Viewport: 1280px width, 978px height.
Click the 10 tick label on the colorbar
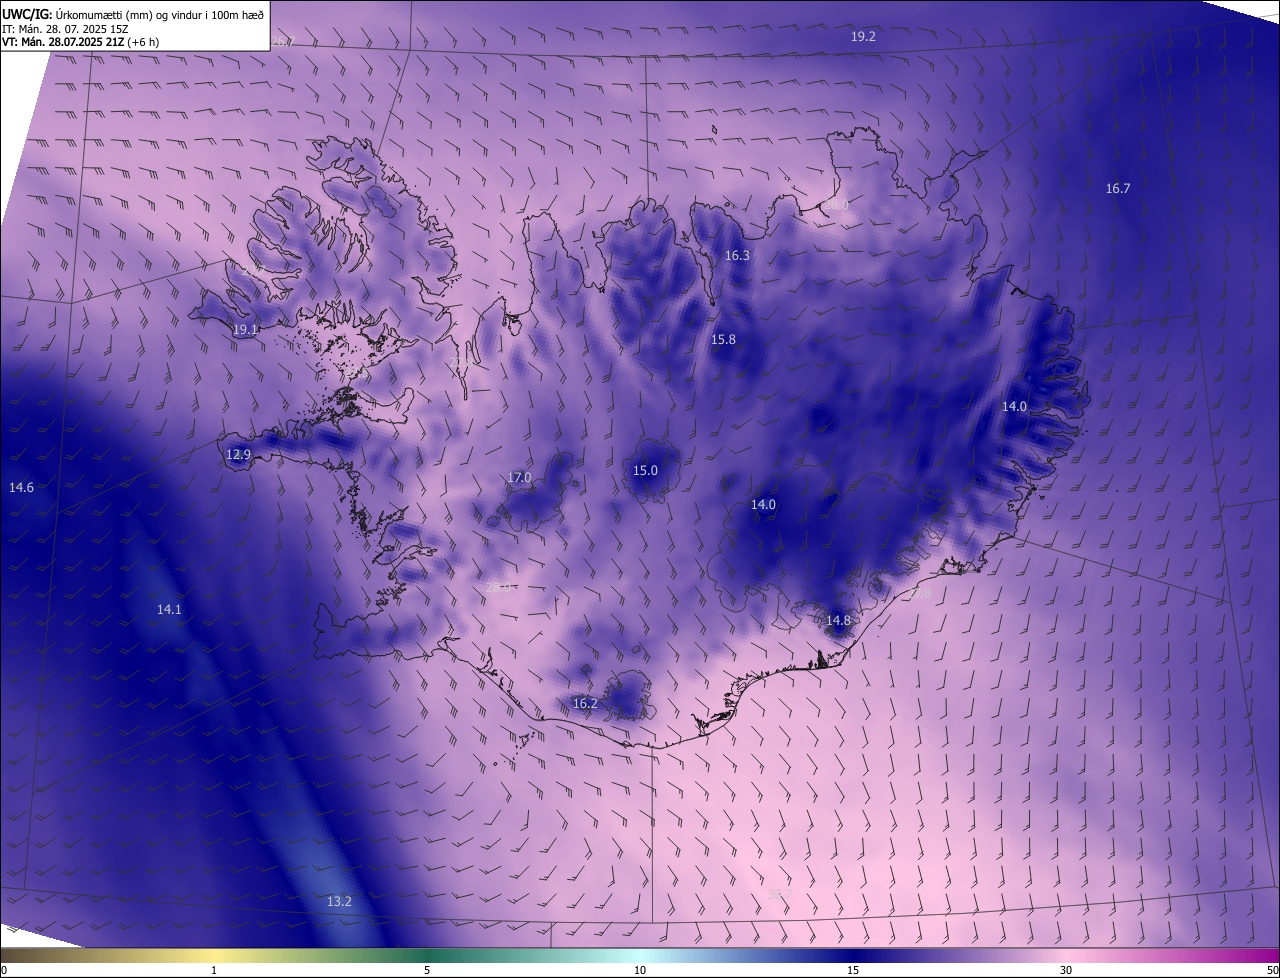(x=640, y=970)
